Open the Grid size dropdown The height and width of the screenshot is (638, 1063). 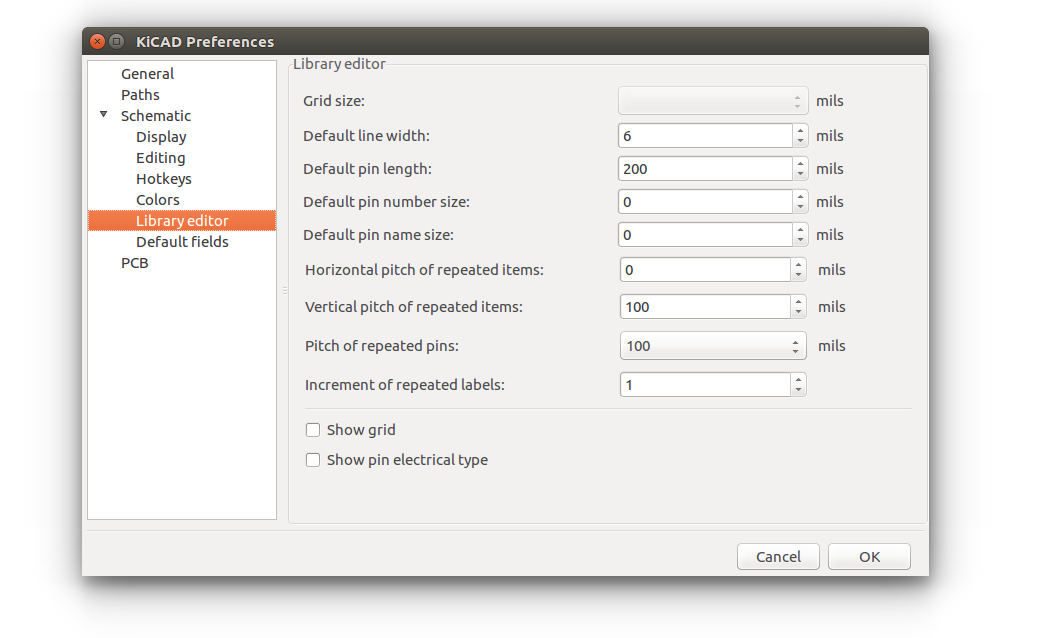[713, 101]
